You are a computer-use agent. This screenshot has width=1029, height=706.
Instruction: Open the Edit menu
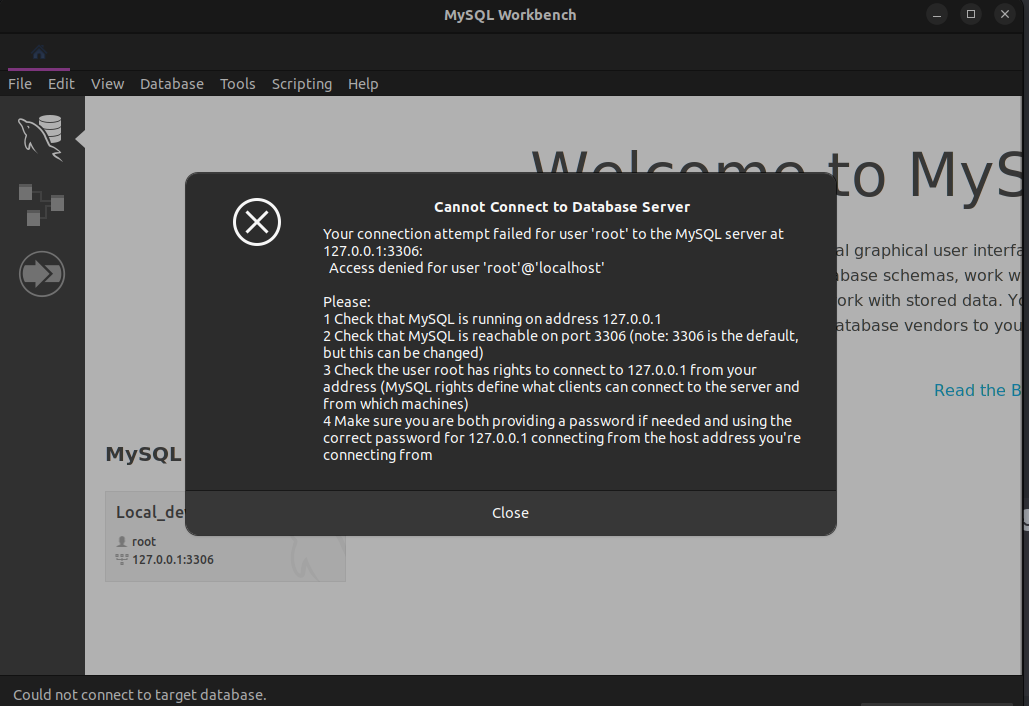(61, 84)
